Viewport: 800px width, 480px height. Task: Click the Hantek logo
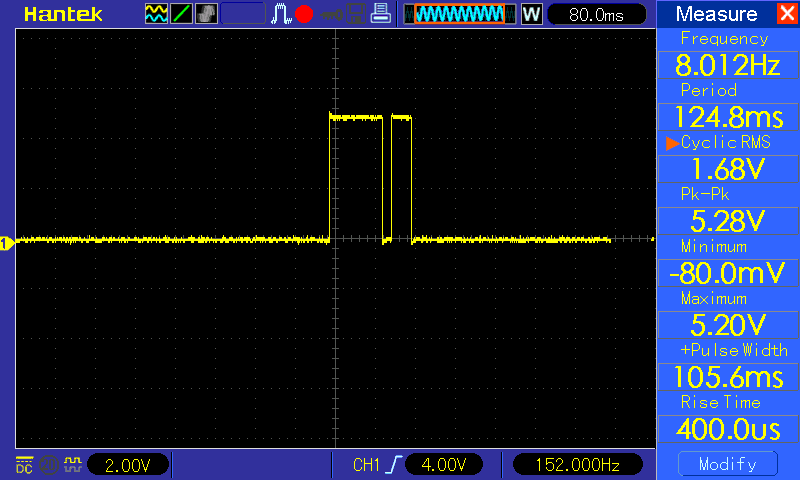pyautogui.click(x=63, y=14)
